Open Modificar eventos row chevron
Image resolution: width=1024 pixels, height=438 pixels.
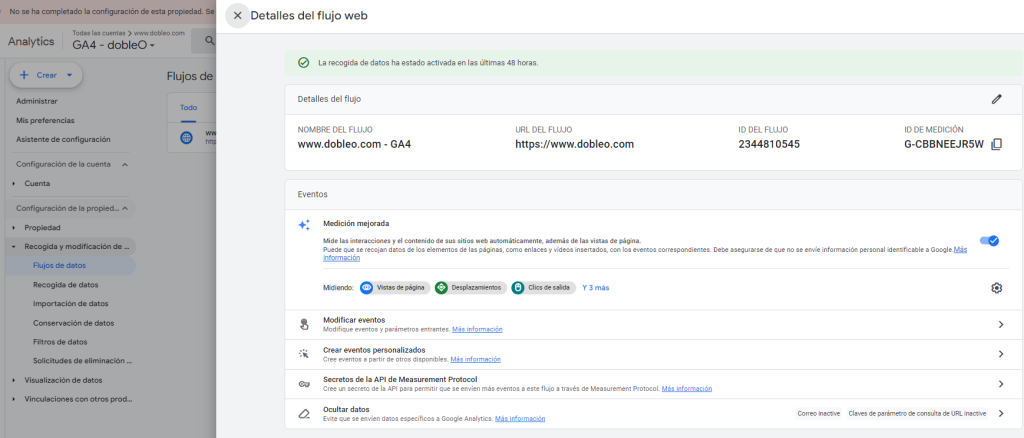point(1000,325)
